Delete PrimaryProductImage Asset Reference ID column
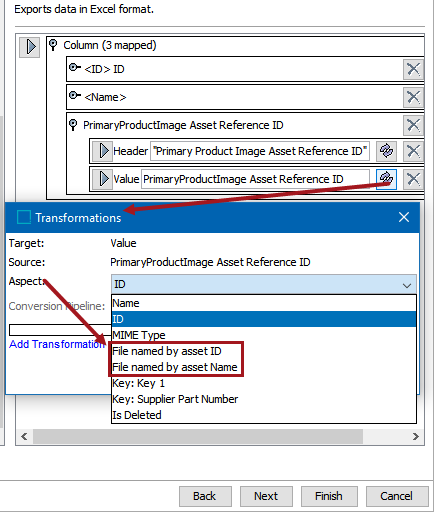The width and height of the screenshot is (434, 512). point(413,125)
